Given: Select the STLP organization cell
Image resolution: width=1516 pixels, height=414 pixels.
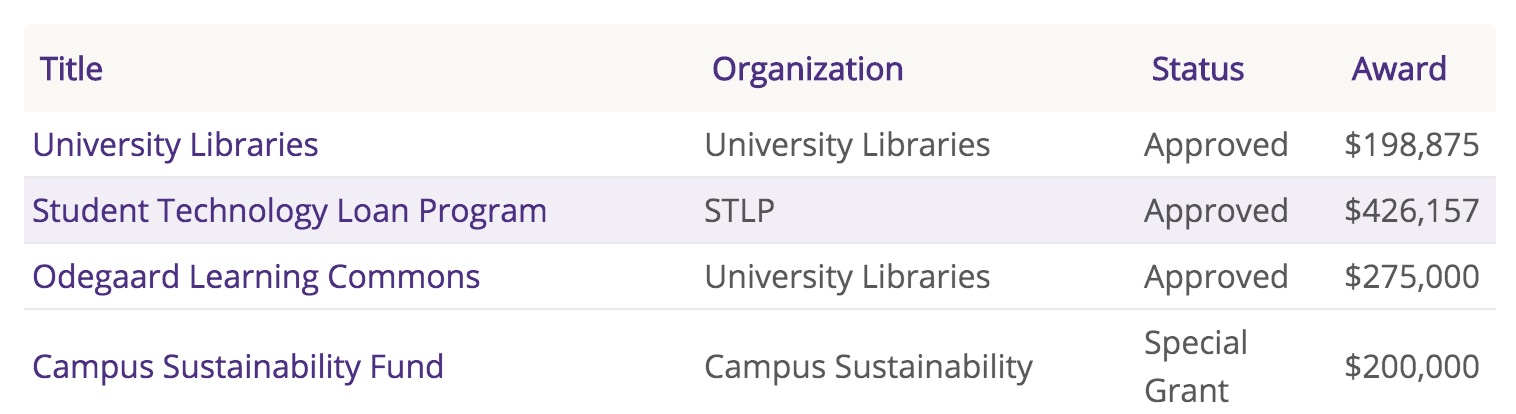Looking at the screenshot, I should [739, 211].
